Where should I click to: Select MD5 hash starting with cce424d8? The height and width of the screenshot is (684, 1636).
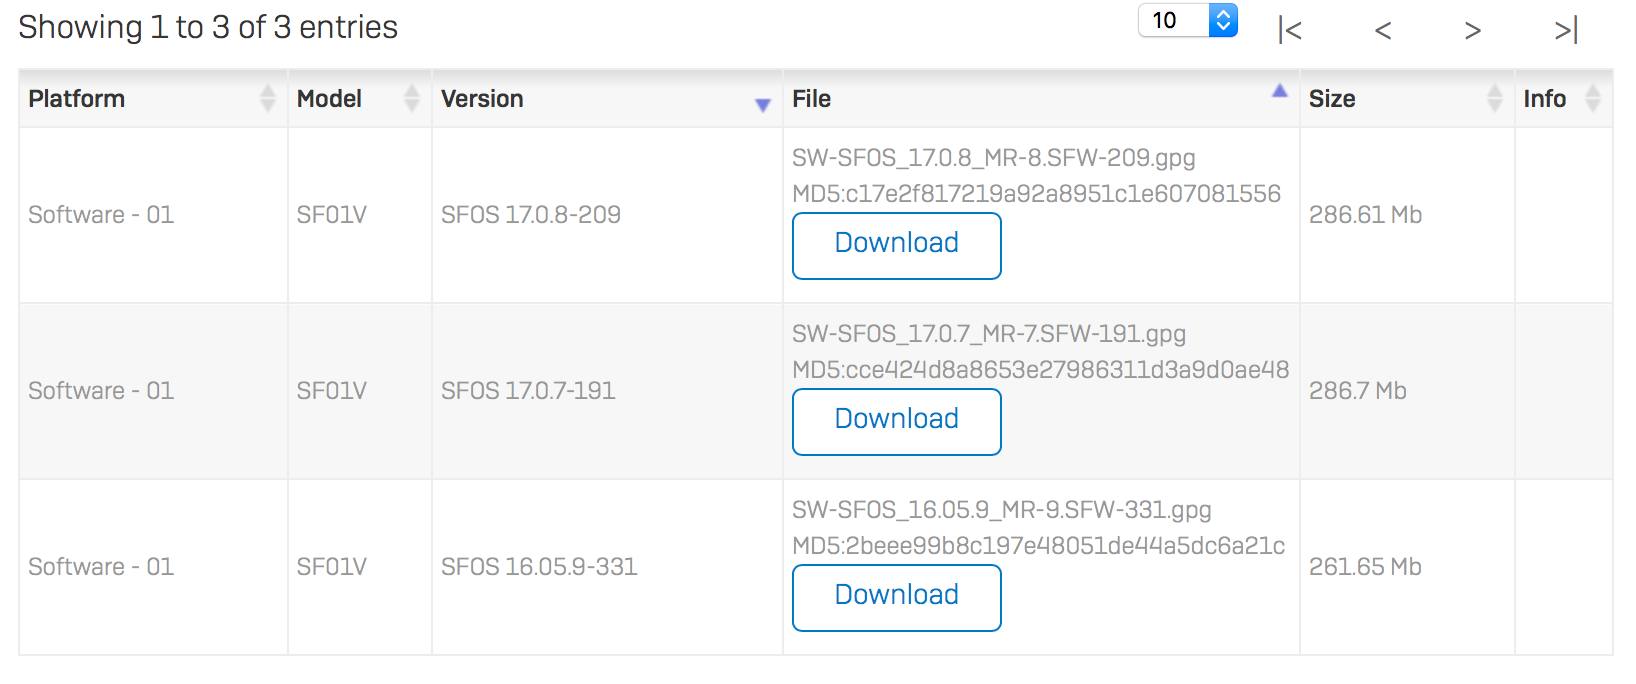coord(1041,370)
